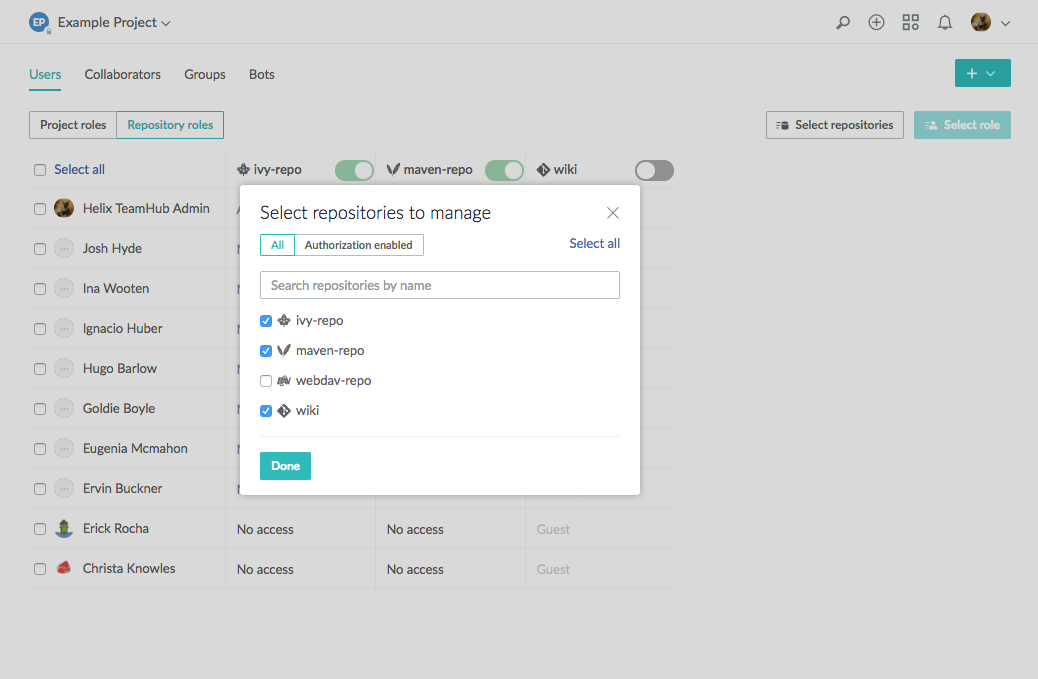Image resolution: width=1038 pixels, height=679 pixels.
Task: Check the webdav-repo checkbox
Action: pyautogui.click(x=266, y=381)
